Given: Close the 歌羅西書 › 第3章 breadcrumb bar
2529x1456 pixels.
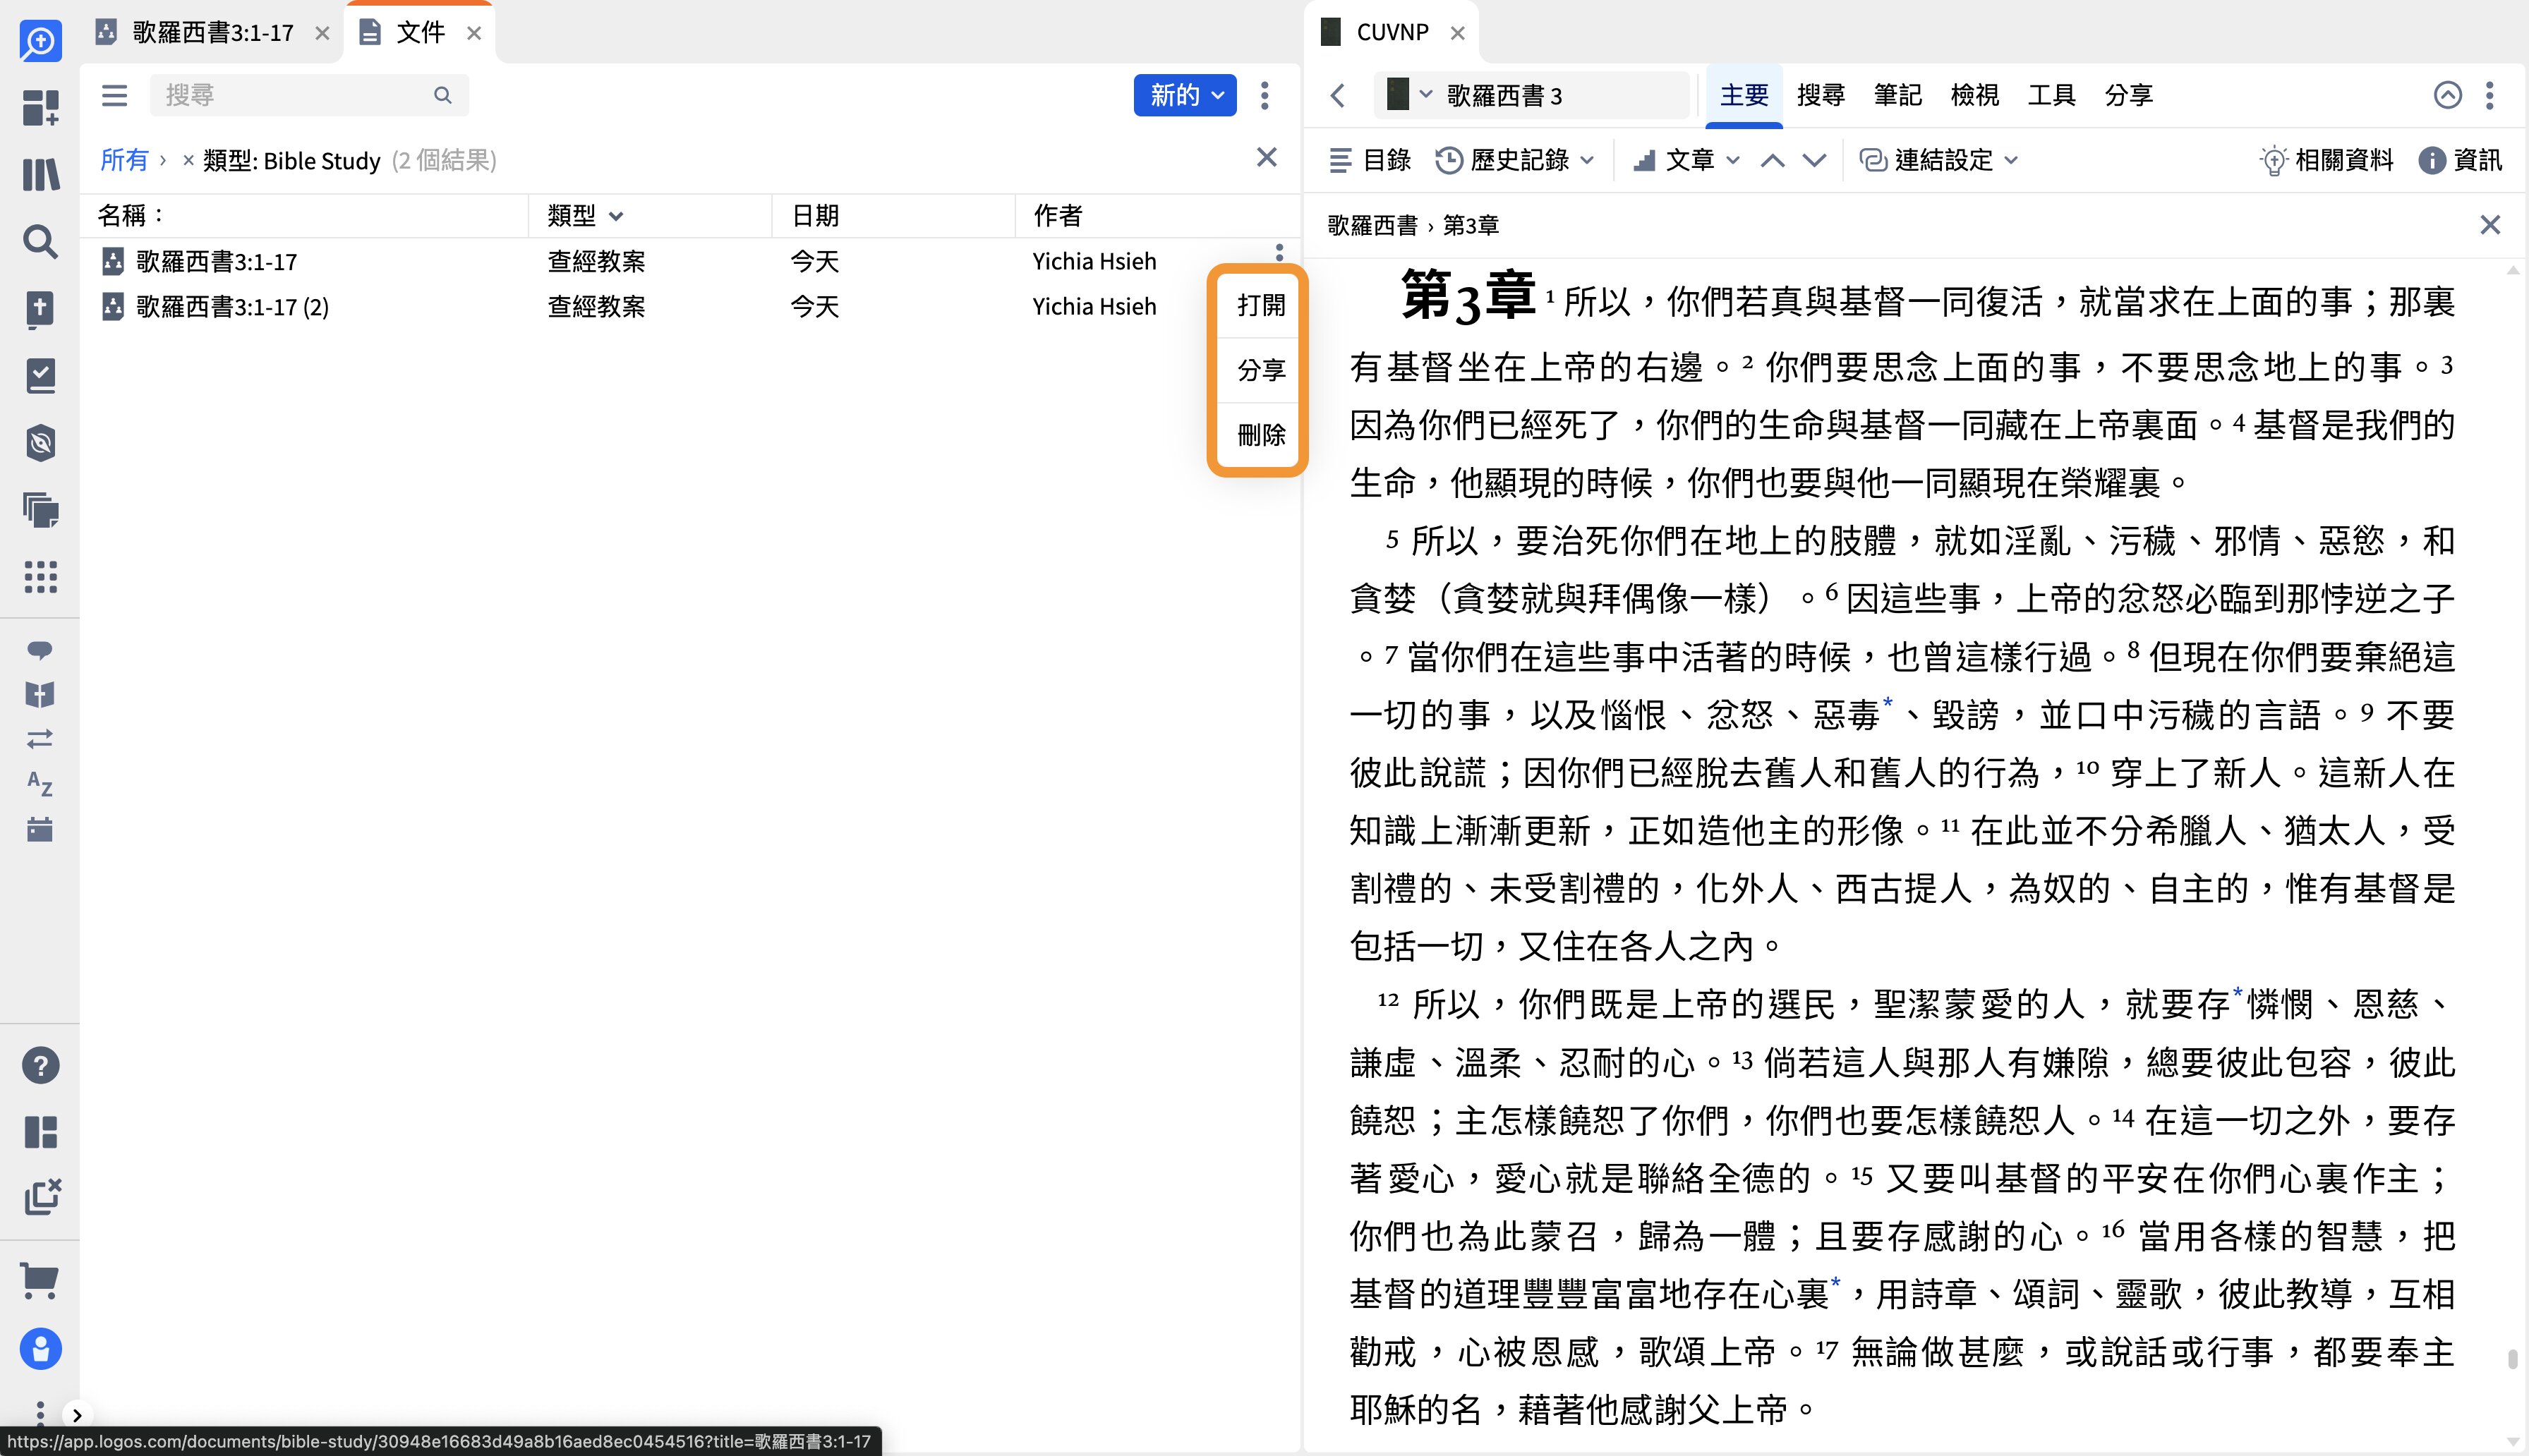Looking at the screenshot, I should 2490,225.
